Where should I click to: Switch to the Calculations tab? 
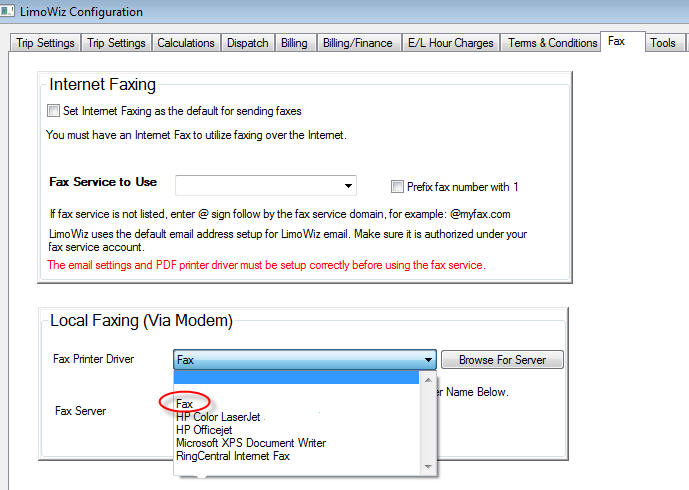(186, 43)
